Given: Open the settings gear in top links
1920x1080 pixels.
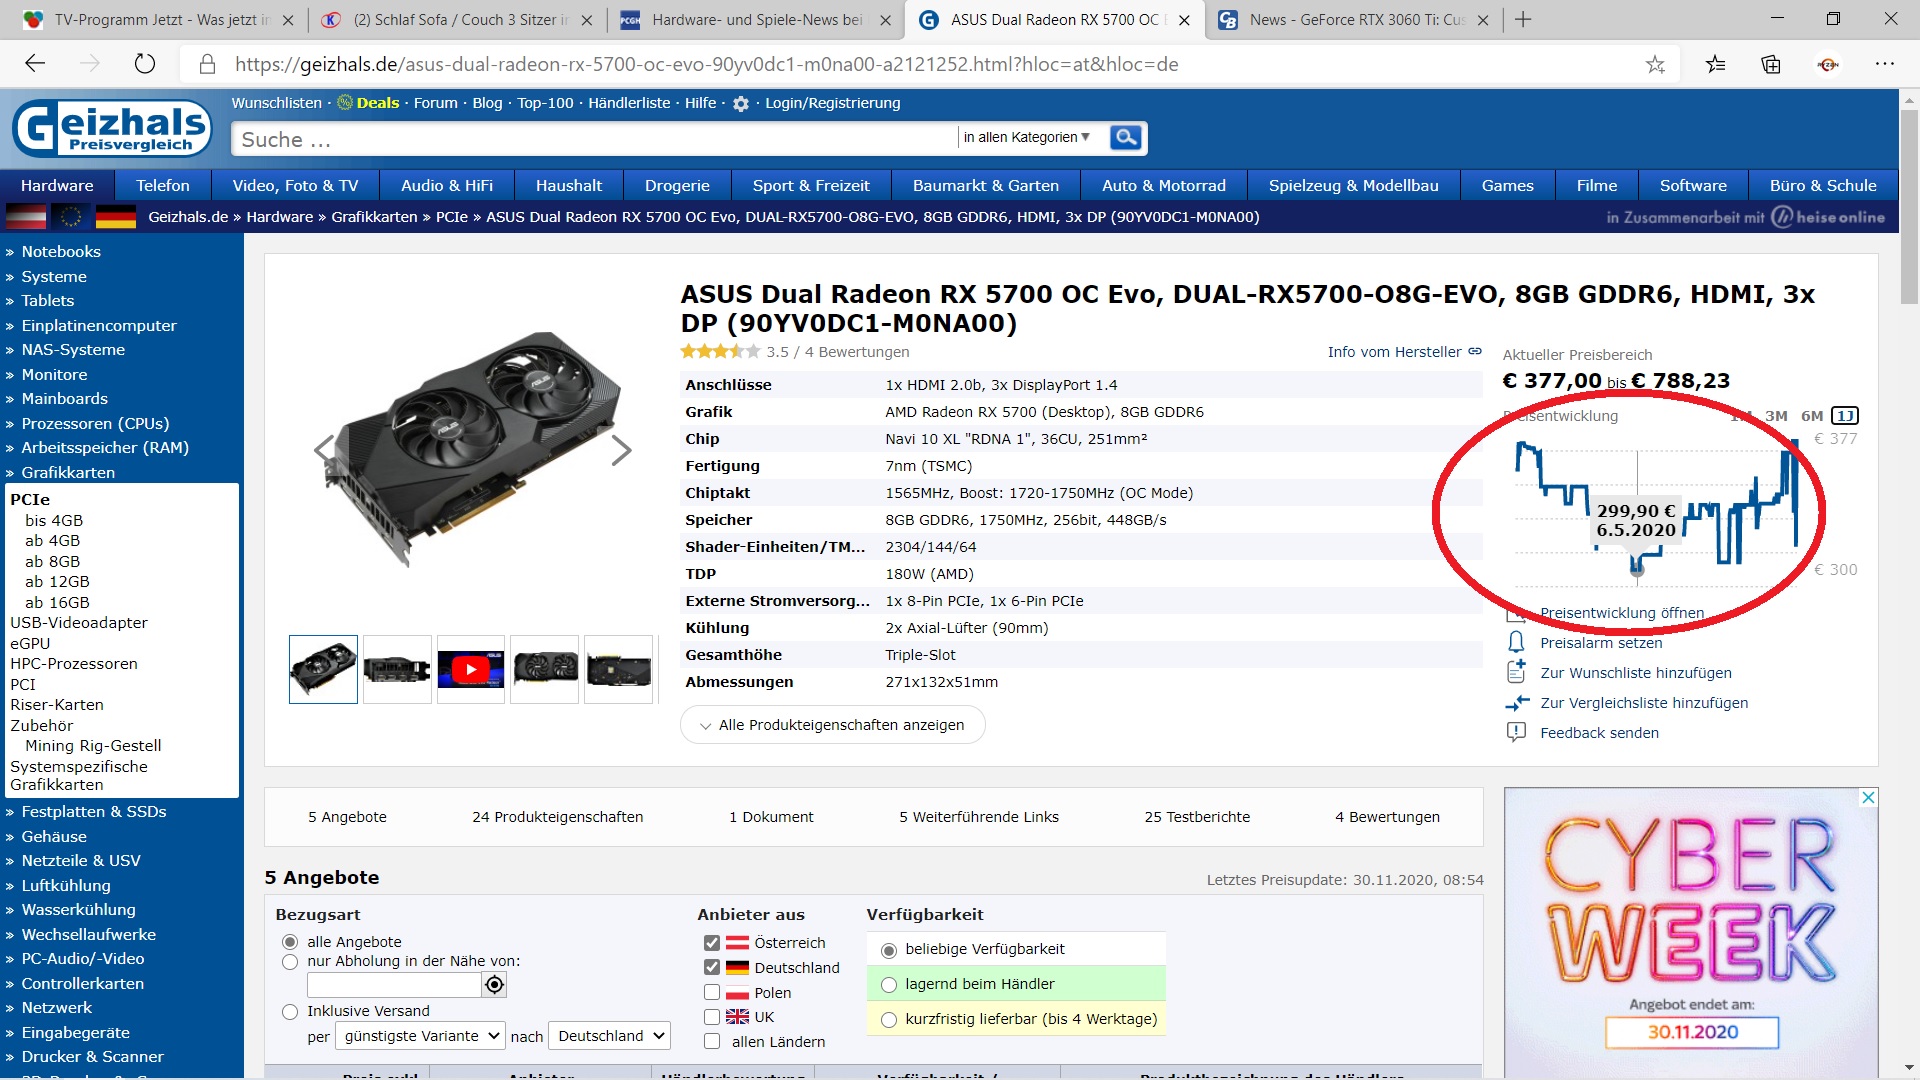Looking at the screenshot, I should 741,104.
